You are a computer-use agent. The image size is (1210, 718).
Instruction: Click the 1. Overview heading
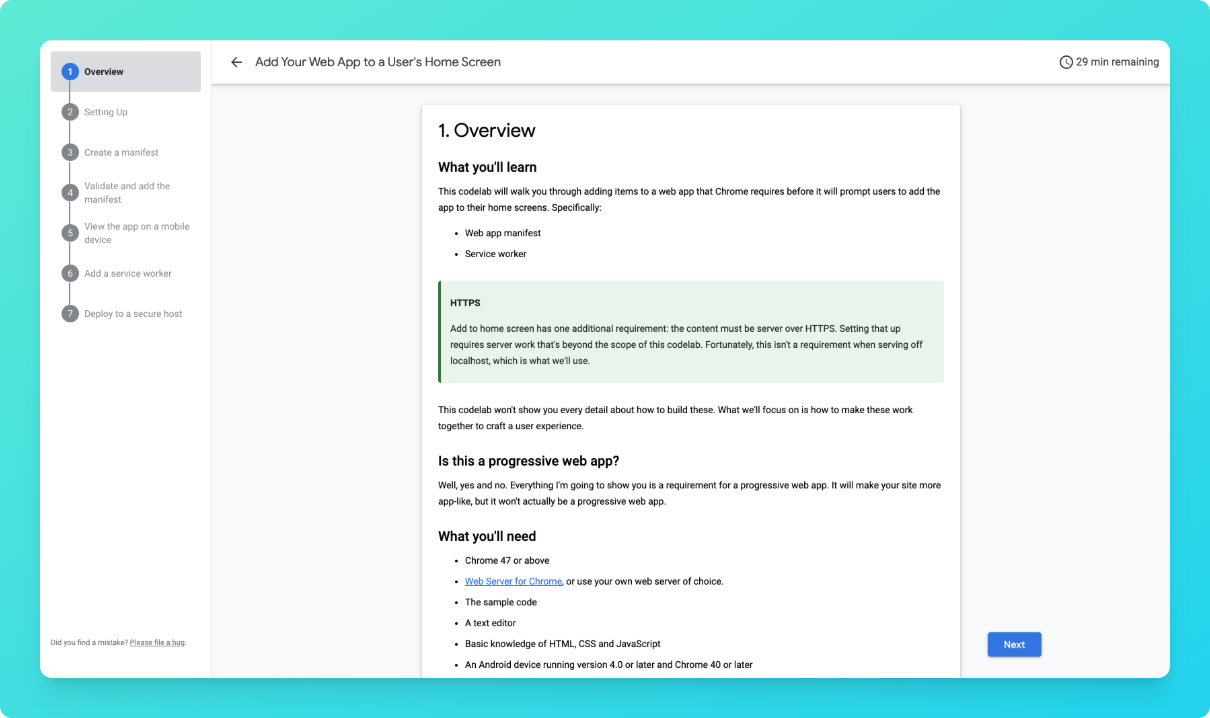487,130
